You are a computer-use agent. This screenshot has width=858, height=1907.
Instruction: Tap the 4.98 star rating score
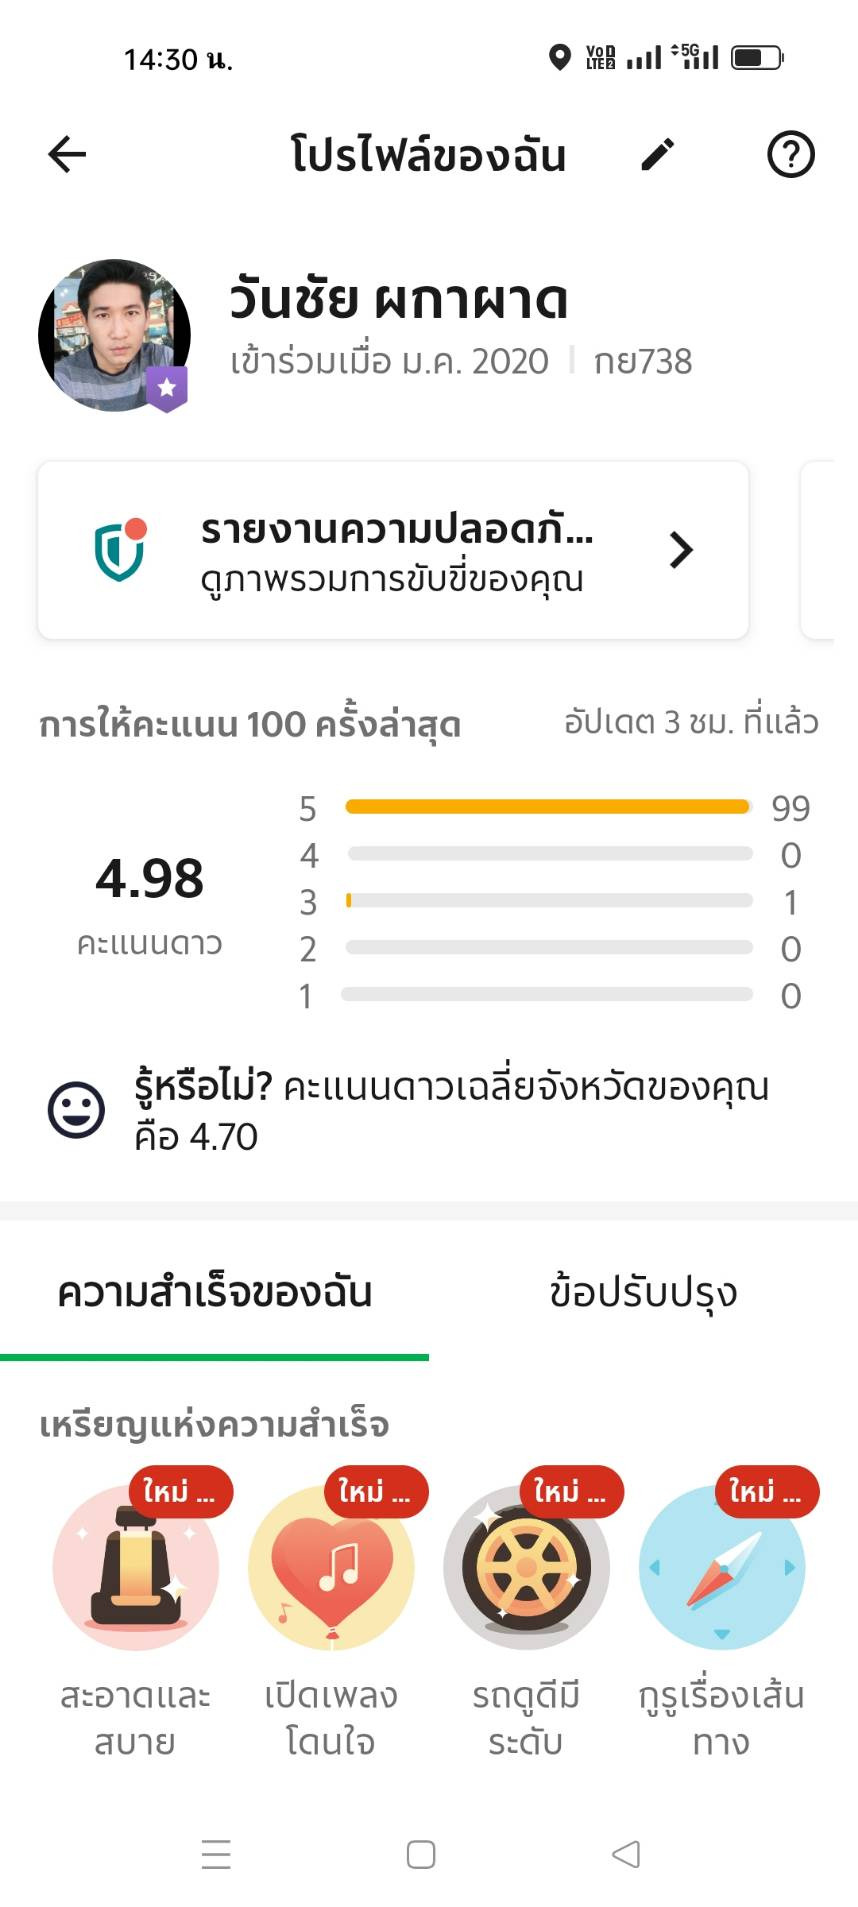point(150,879)
